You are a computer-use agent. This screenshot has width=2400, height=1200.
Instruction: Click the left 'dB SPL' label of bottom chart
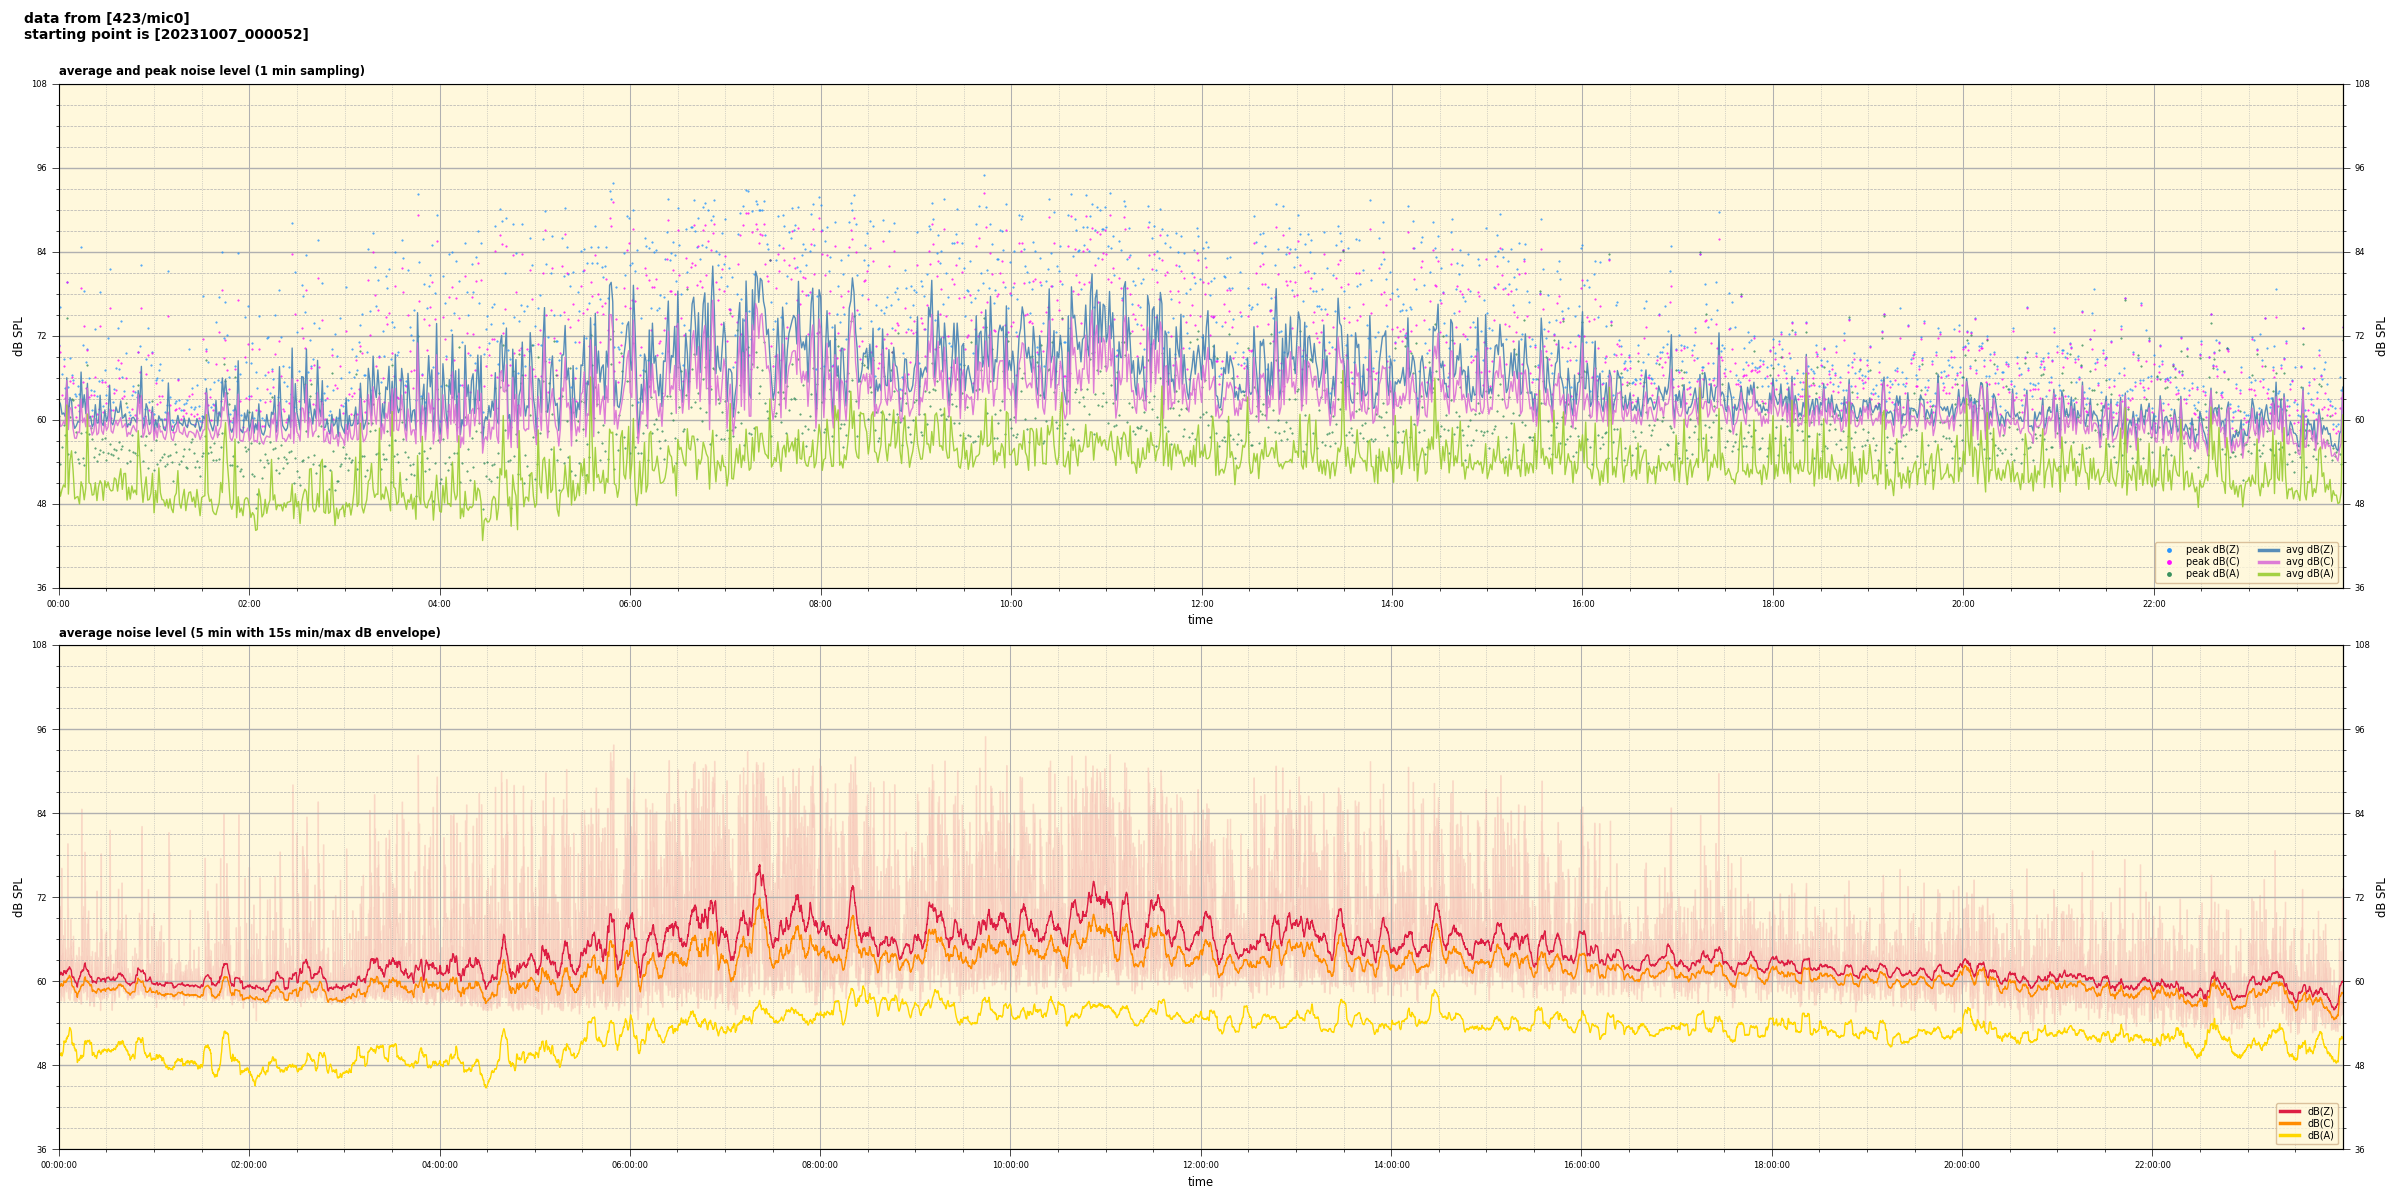tap(18, 897)
